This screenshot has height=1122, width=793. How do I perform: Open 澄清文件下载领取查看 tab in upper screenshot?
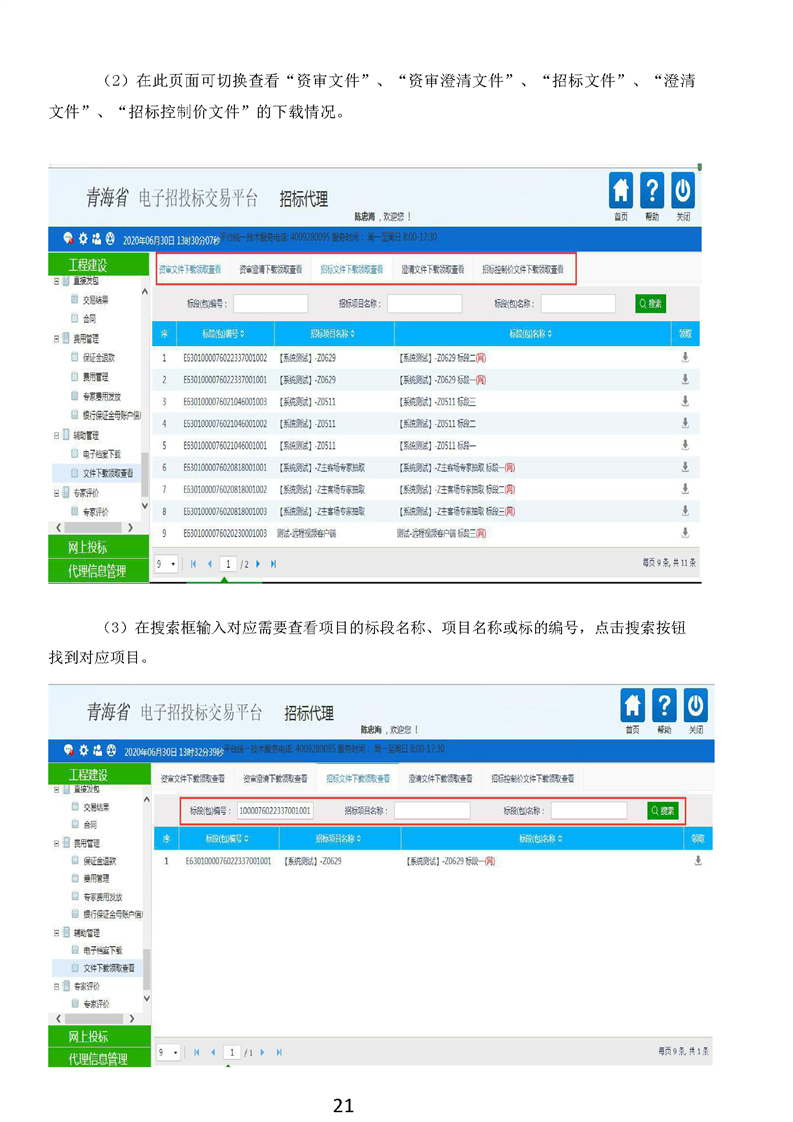click(x=433, y=269)
